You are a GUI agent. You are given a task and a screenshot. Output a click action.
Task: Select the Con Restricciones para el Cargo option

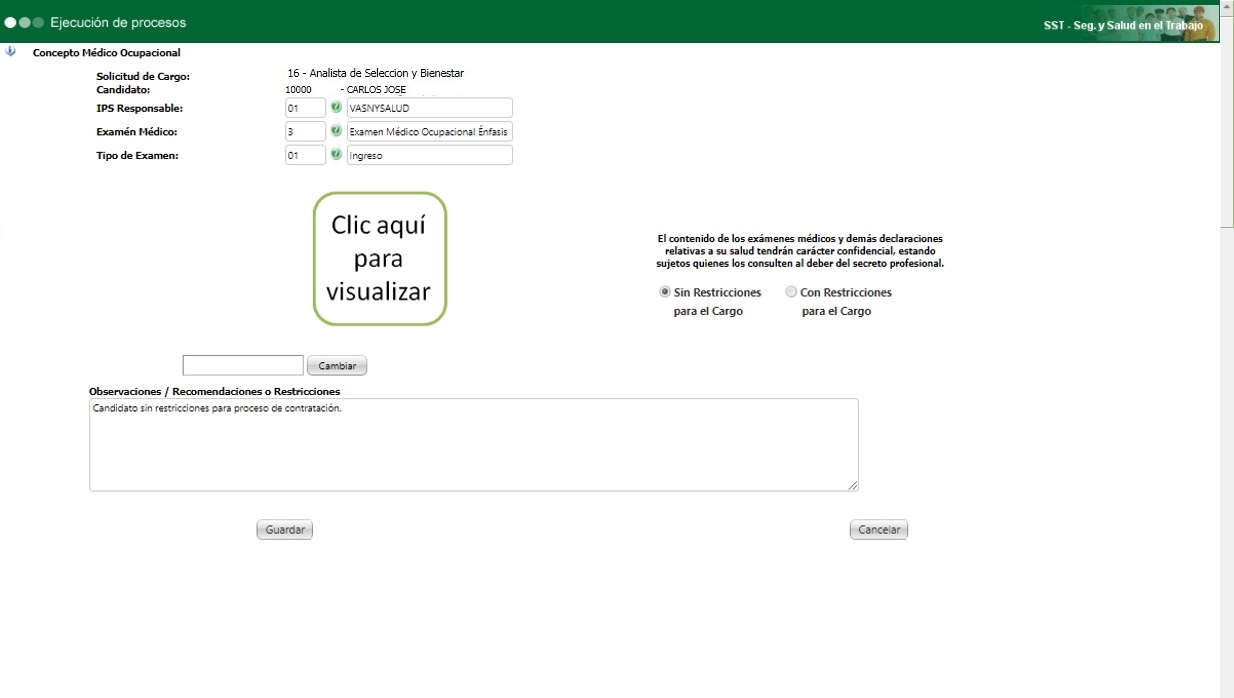coord(791,292)
